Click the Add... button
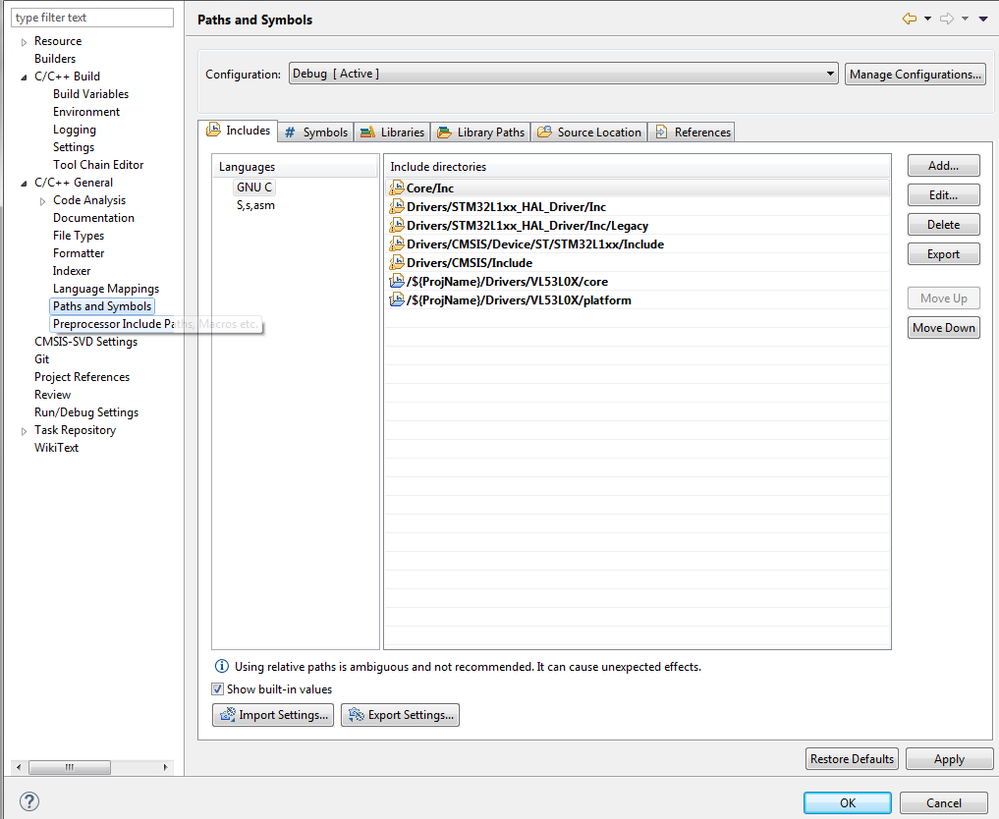 click(944, 166)
